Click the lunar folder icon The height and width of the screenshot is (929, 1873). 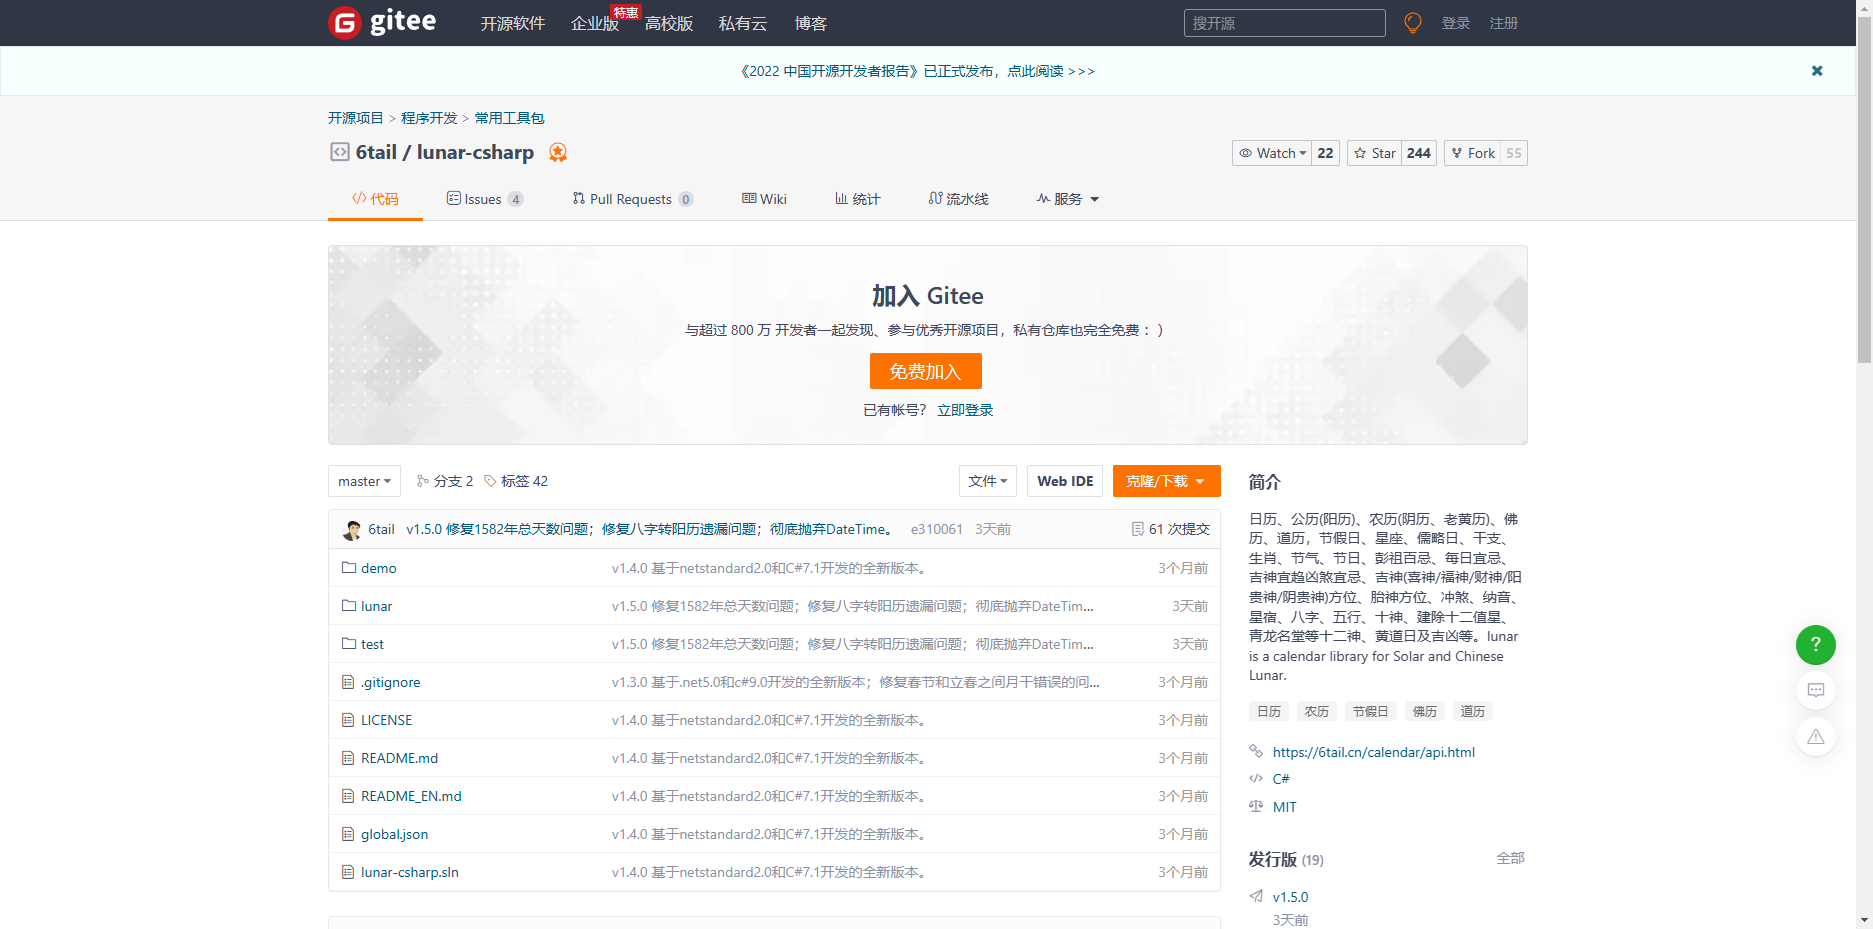coord(349,606)
